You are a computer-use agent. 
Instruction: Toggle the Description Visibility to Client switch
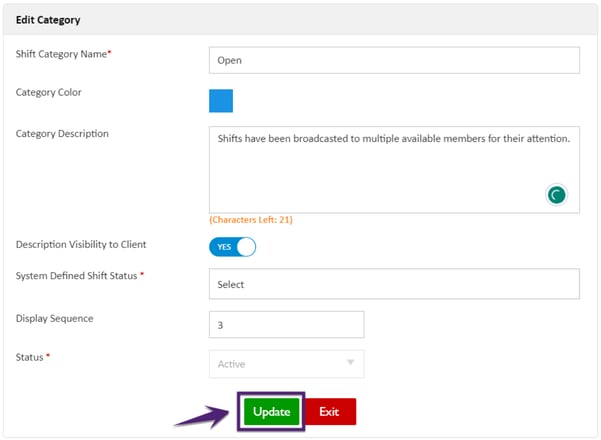[232, 247]
